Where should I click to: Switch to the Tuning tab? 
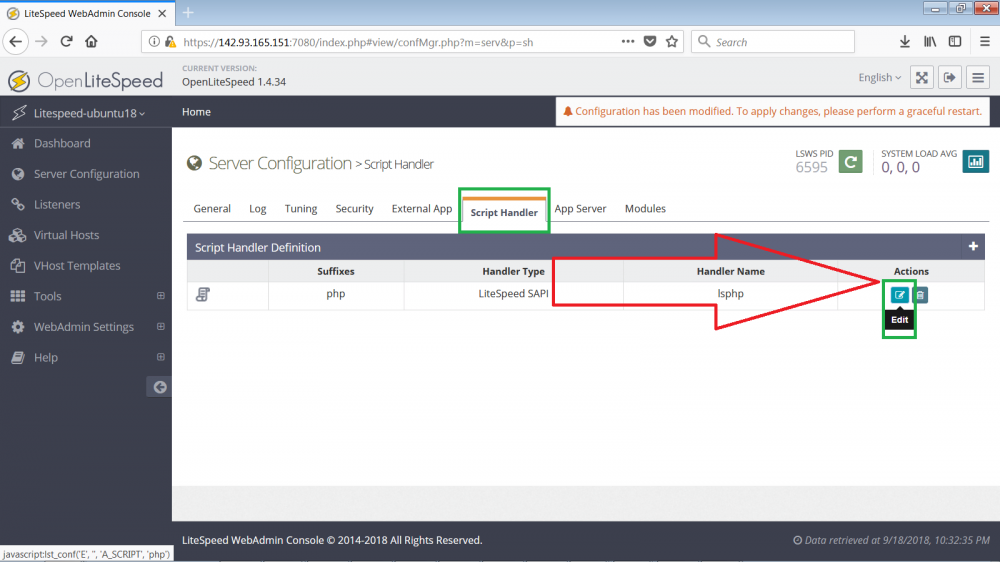tap(300, 209)
